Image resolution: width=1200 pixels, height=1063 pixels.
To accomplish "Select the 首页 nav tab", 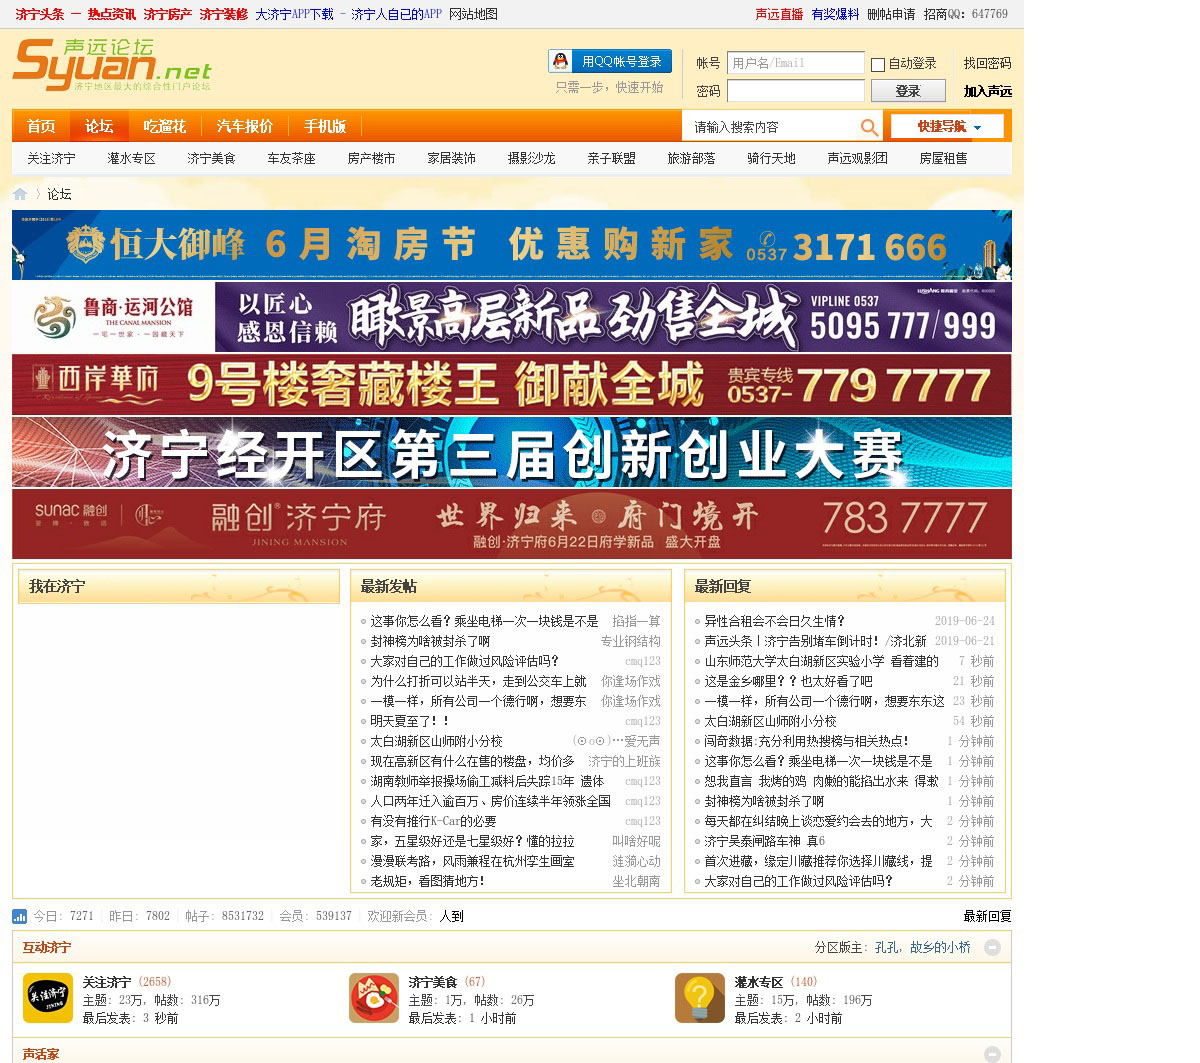I will click(x=41, y=126).
